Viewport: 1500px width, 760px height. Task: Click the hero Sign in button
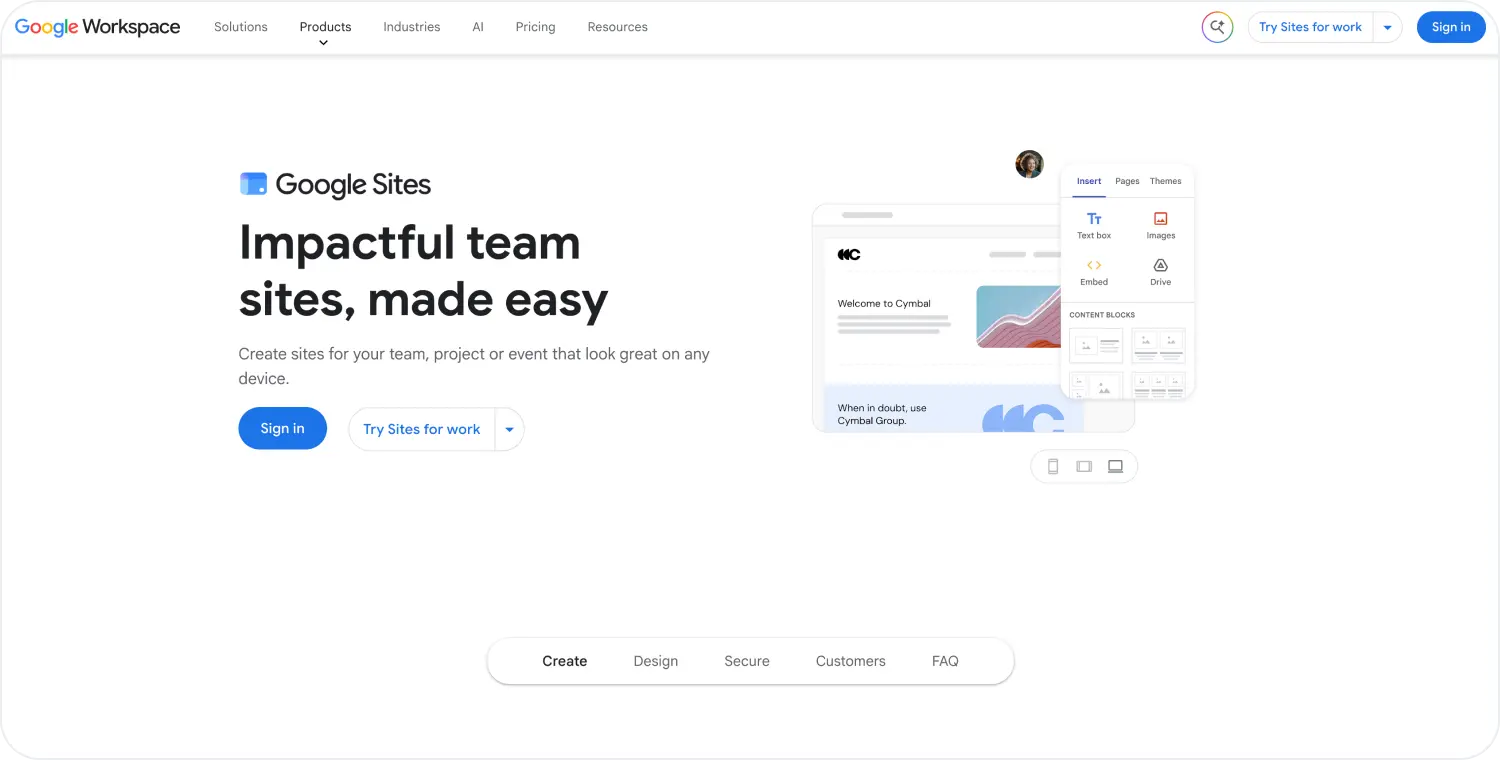[282, 428]
